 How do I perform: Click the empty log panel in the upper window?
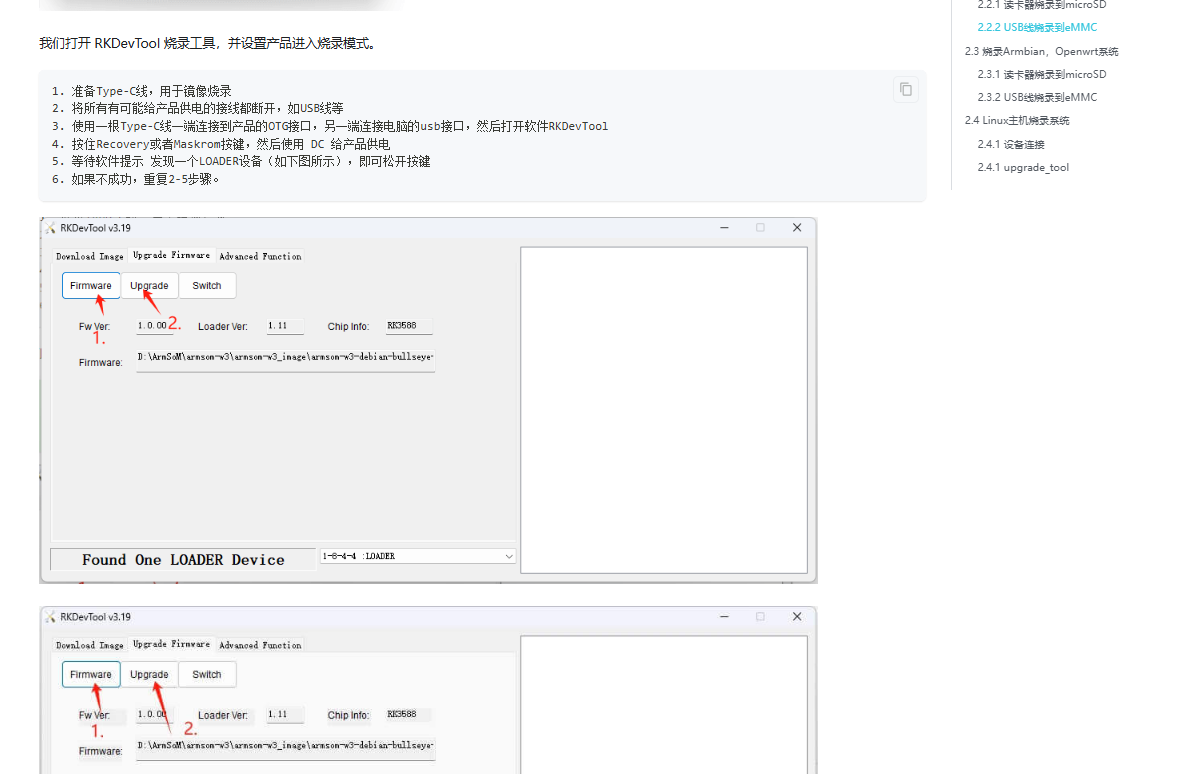[x=663, y=410]
